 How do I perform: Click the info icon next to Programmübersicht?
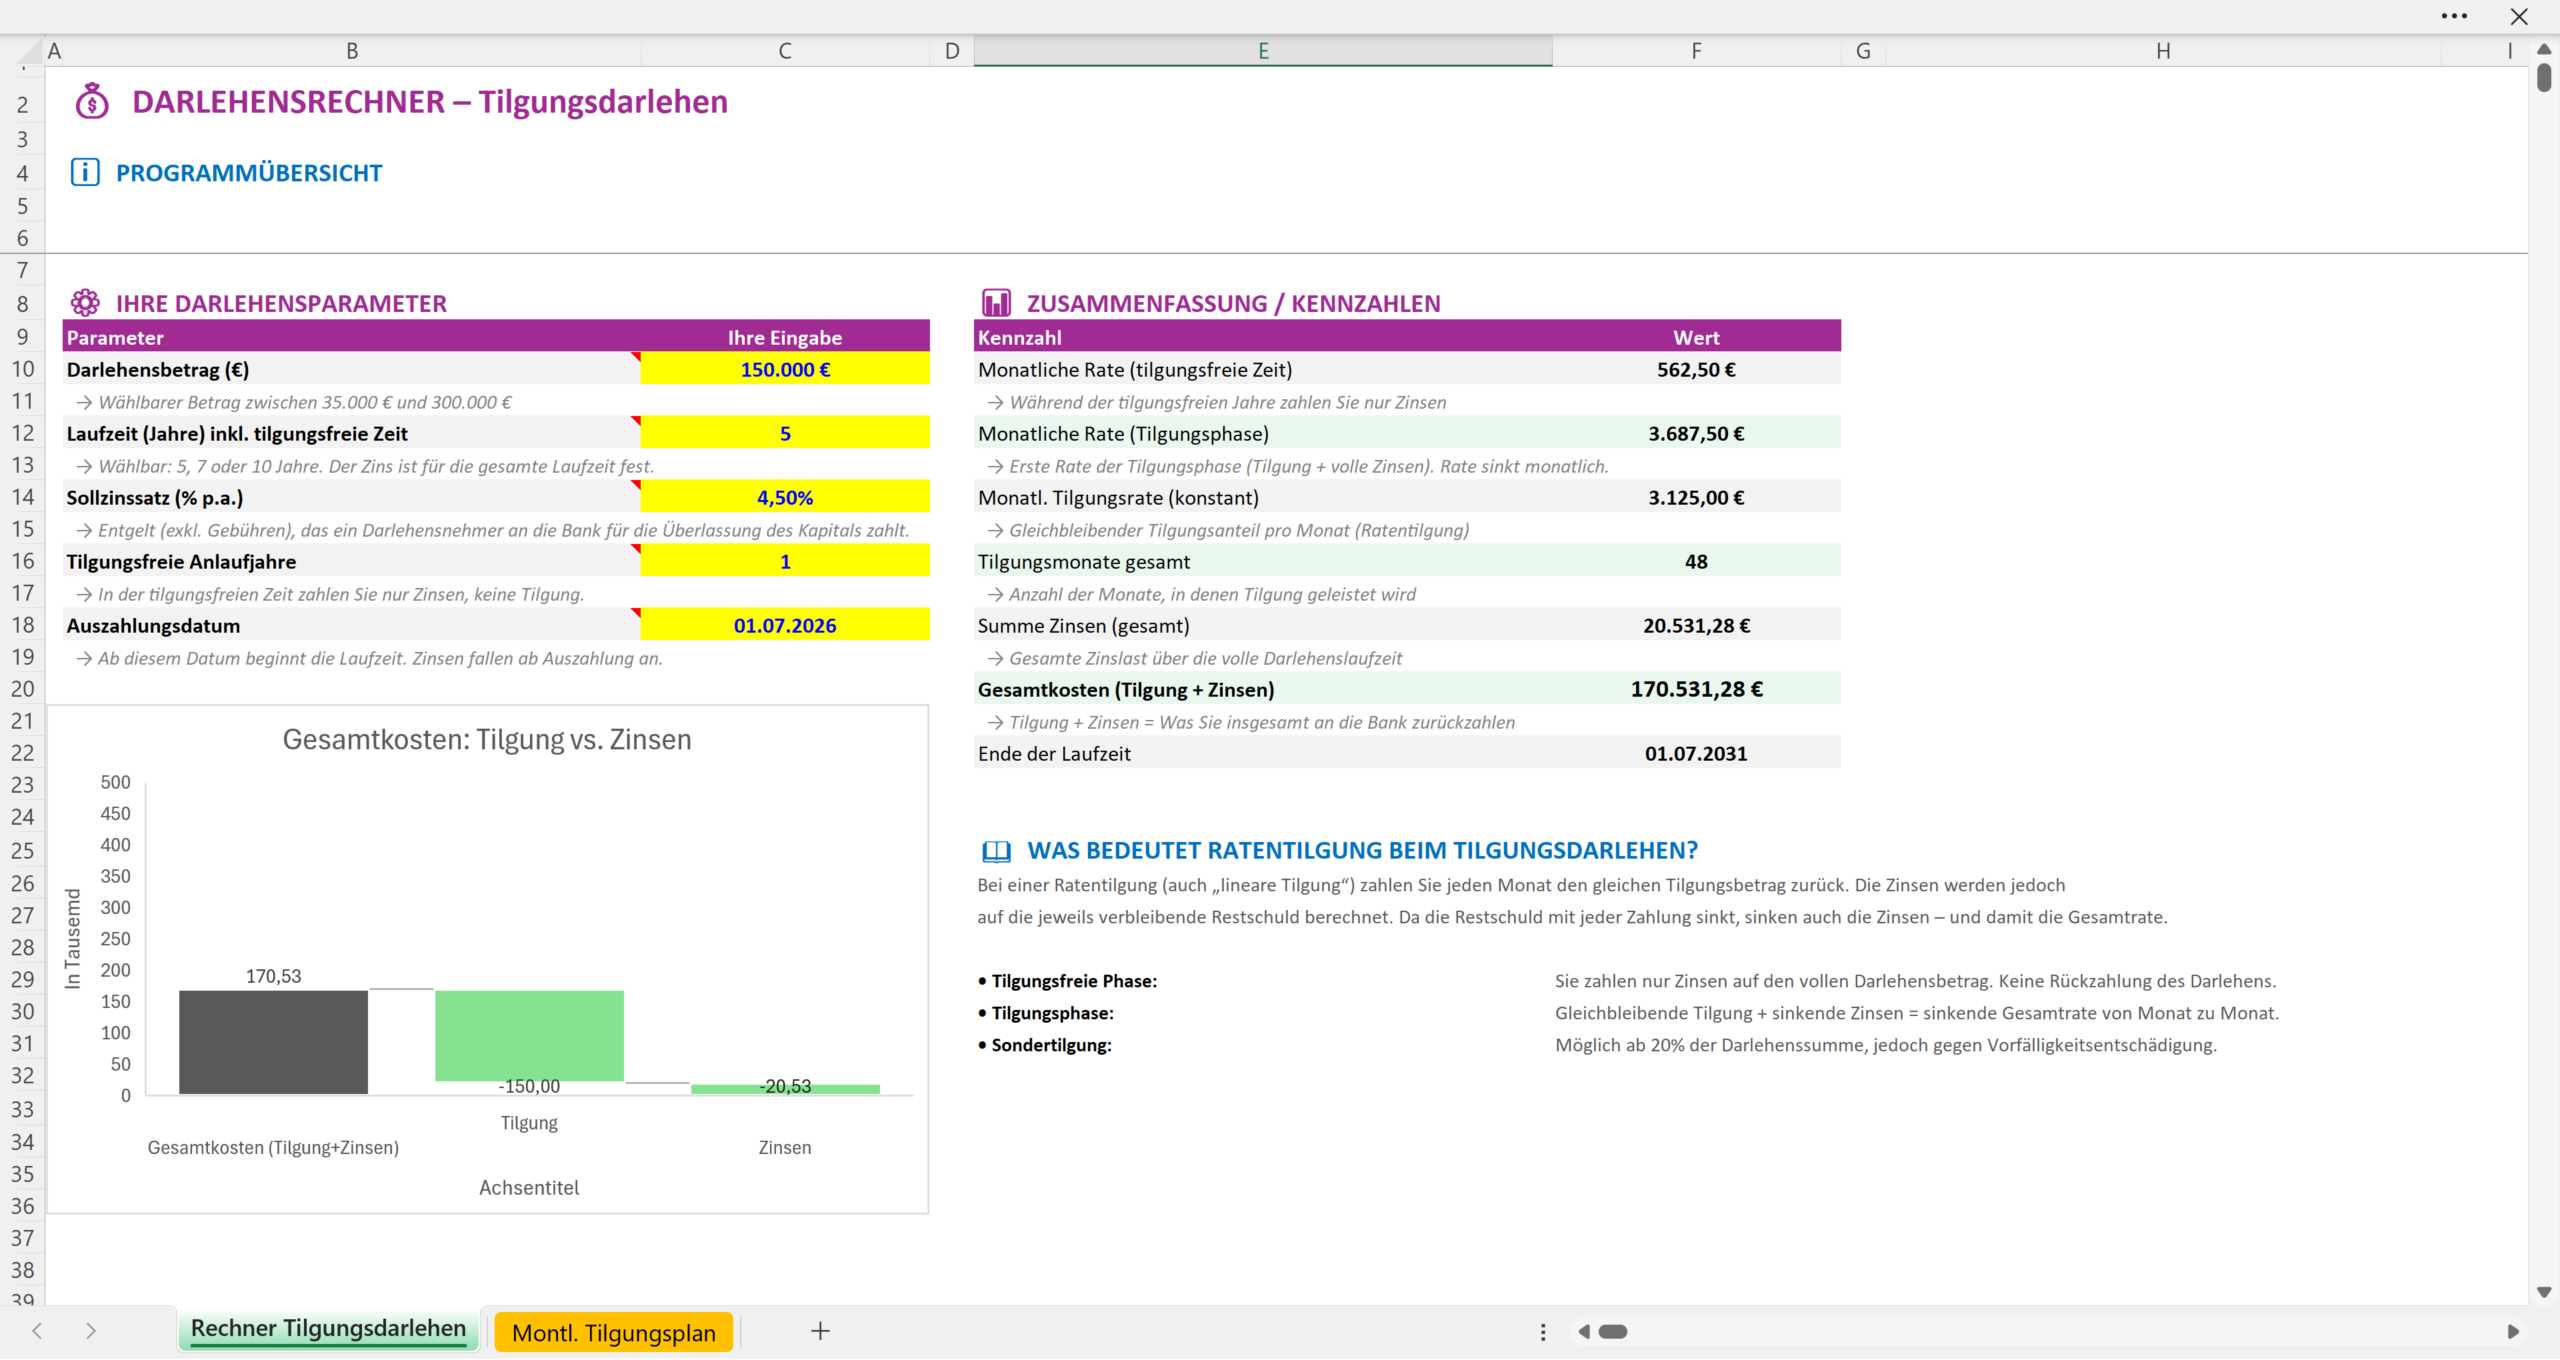coord(85,172)
